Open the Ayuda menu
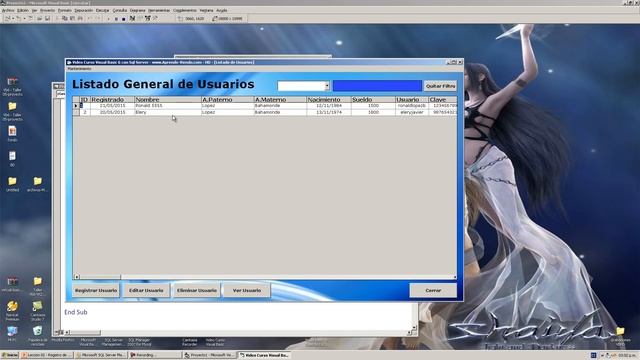The height and width of the screenshot is (360, 640). pyautogui.click(x=222, y=10)
